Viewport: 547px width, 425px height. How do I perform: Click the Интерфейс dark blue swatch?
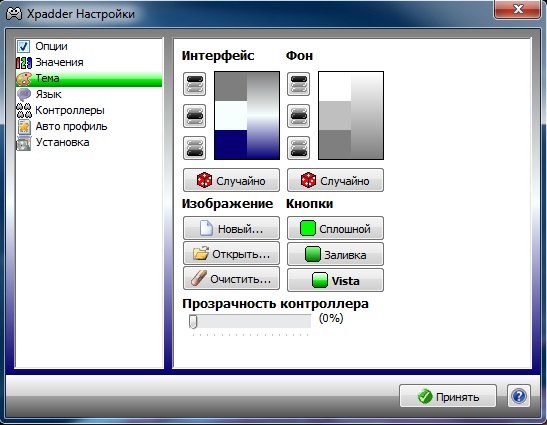pyautogui.click(x=231, y=144)
